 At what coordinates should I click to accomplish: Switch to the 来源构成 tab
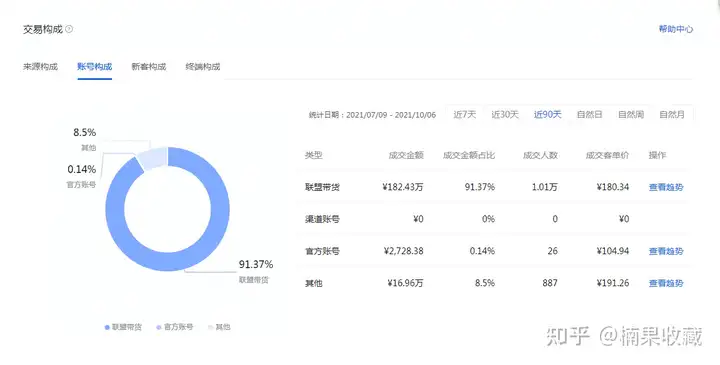tap(40, 67)
